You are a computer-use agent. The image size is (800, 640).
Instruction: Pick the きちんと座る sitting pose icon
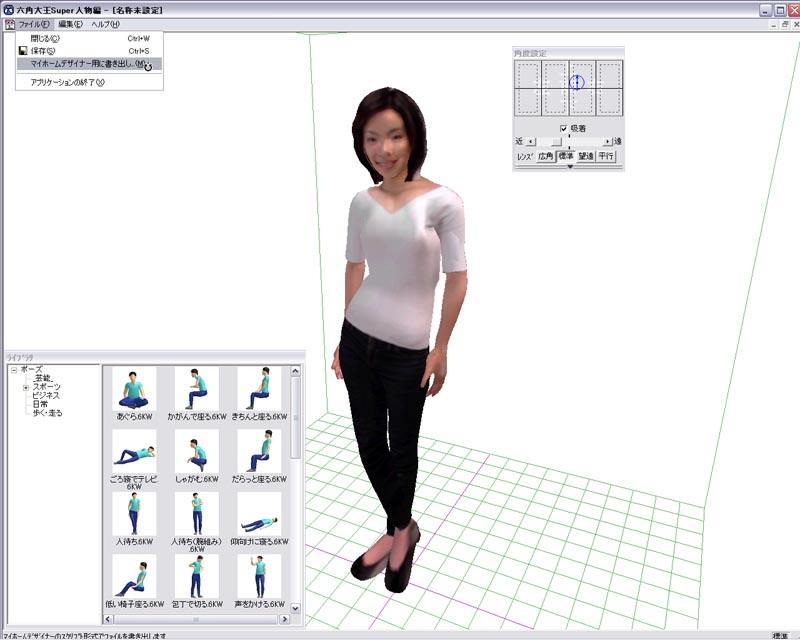click(259, 388)
